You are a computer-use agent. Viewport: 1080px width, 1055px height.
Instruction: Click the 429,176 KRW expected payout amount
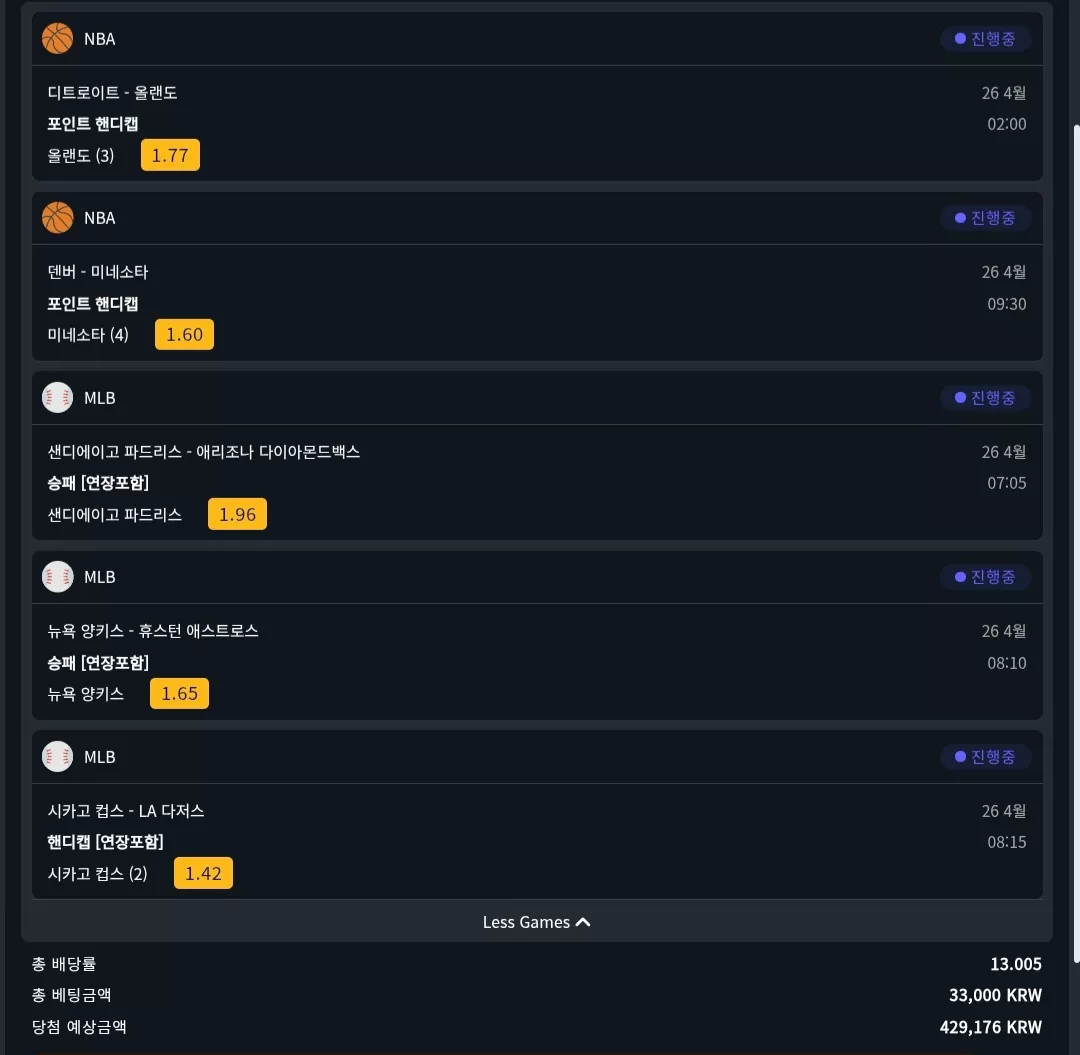(990, 1027)
